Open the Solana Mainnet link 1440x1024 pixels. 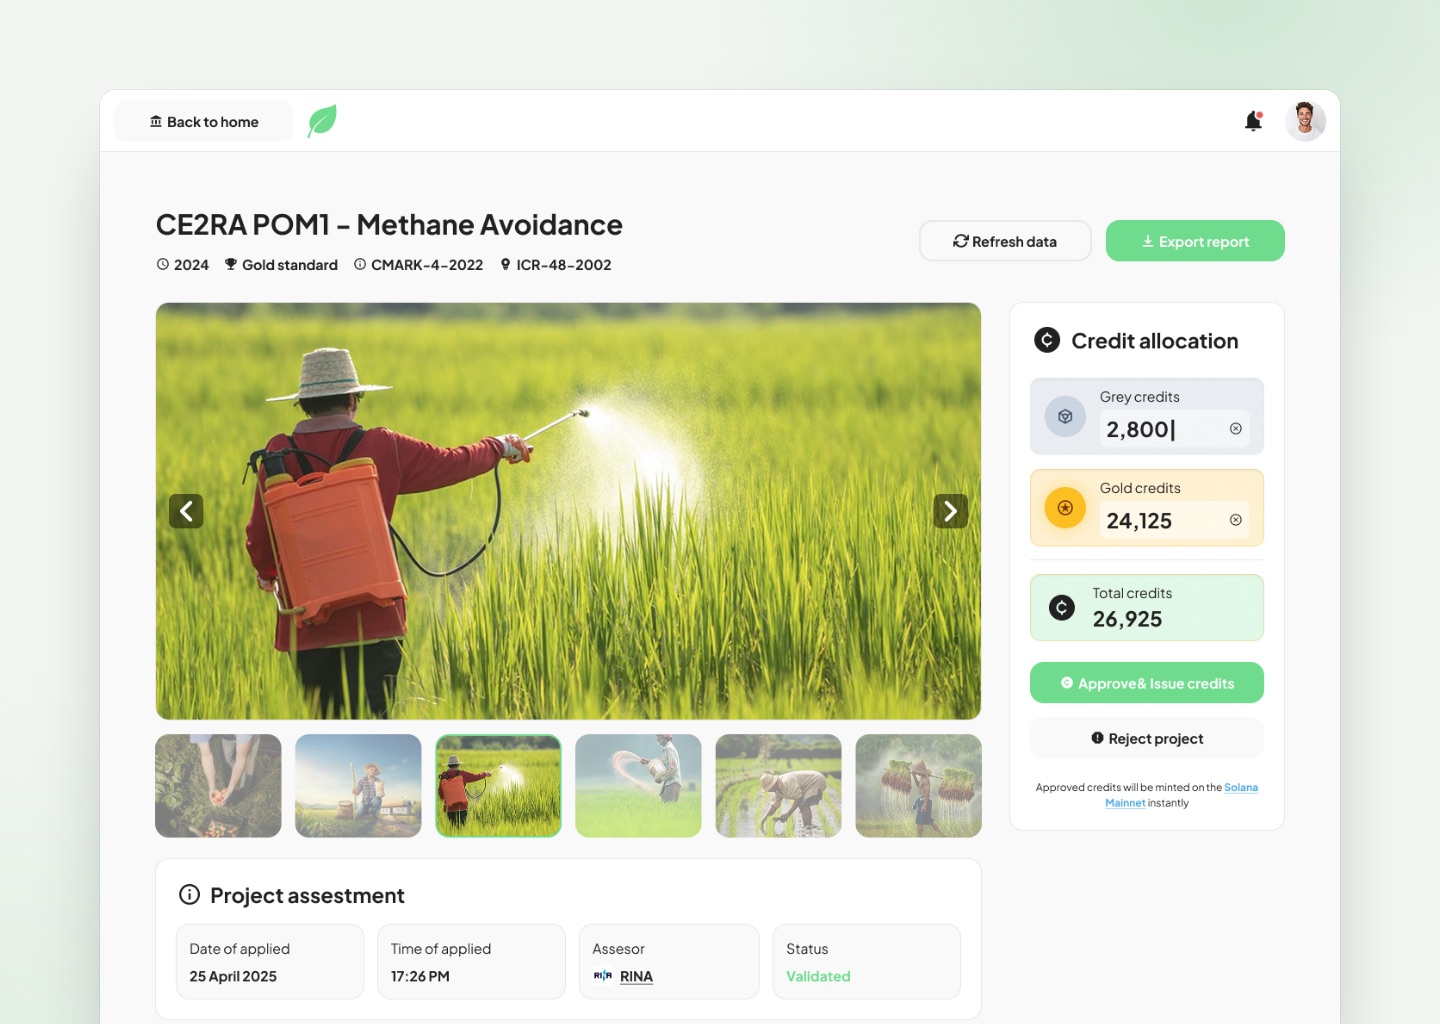pos(1240,788)
